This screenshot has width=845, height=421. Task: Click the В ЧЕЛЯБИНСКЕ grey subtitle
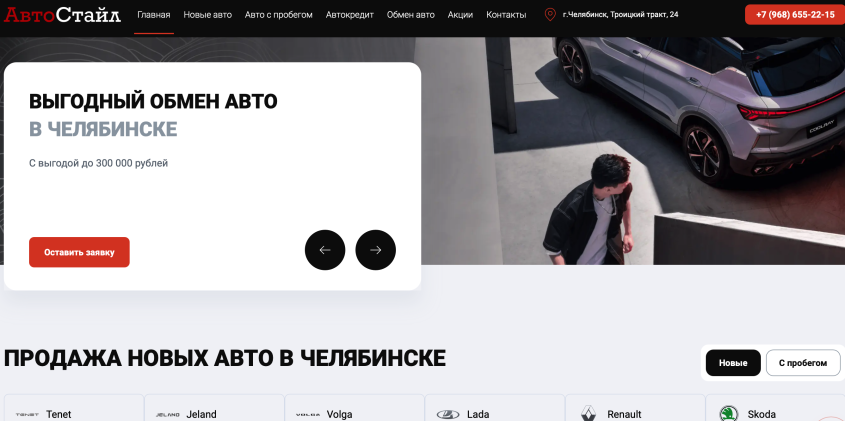pyautogui.click(x=103, y=129)
